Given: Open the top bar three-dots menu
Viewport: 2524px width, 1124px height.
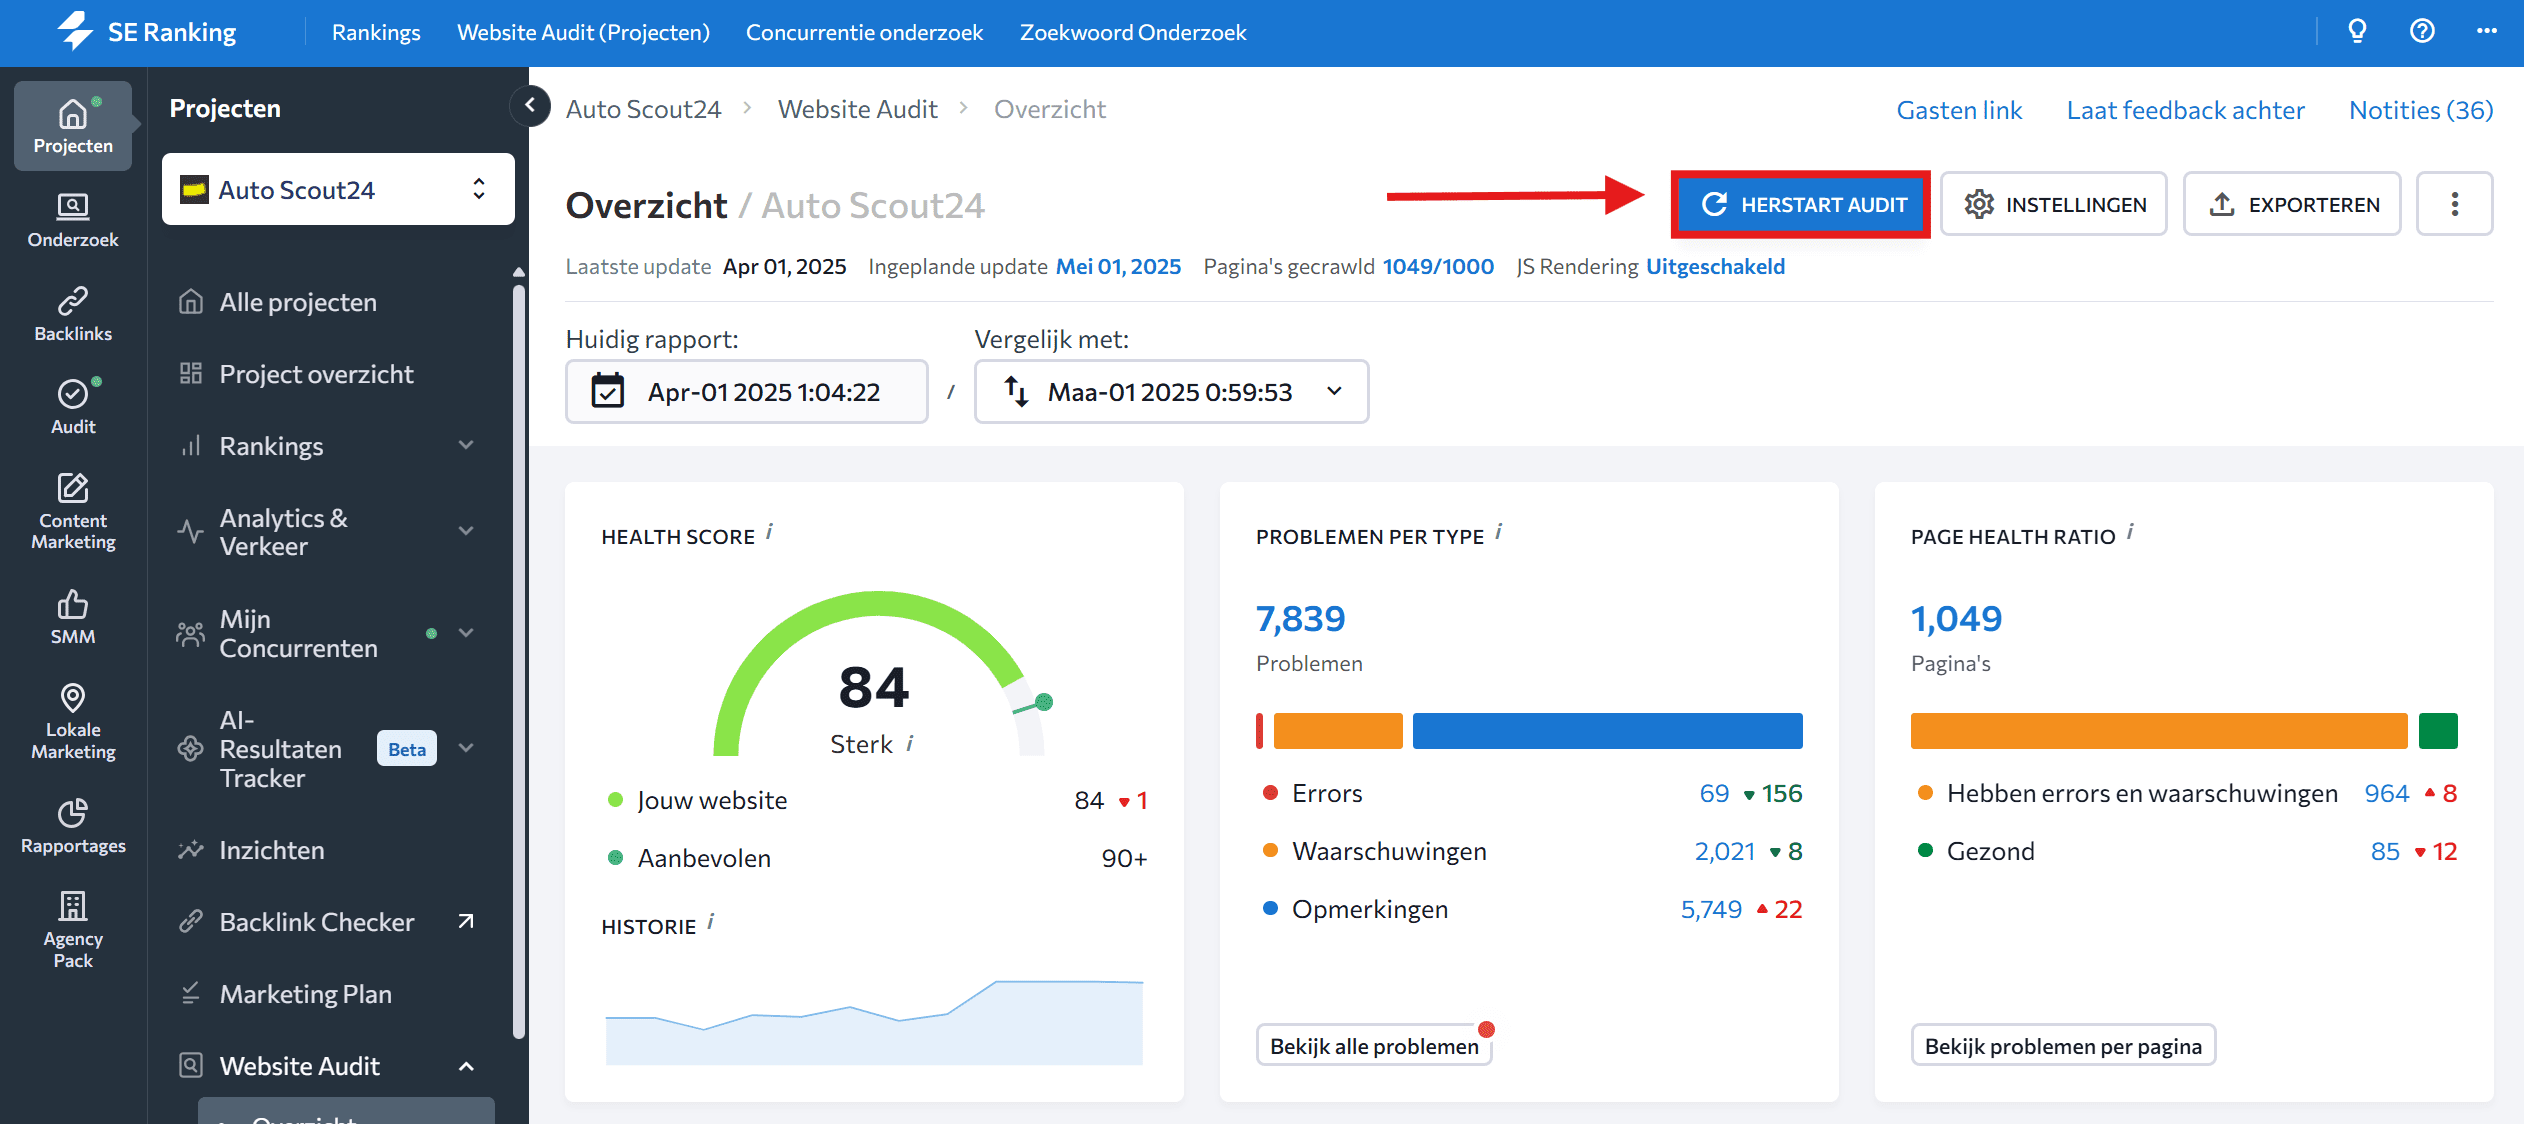Looking at the screenshot, I should click(x=2486, y=31).
